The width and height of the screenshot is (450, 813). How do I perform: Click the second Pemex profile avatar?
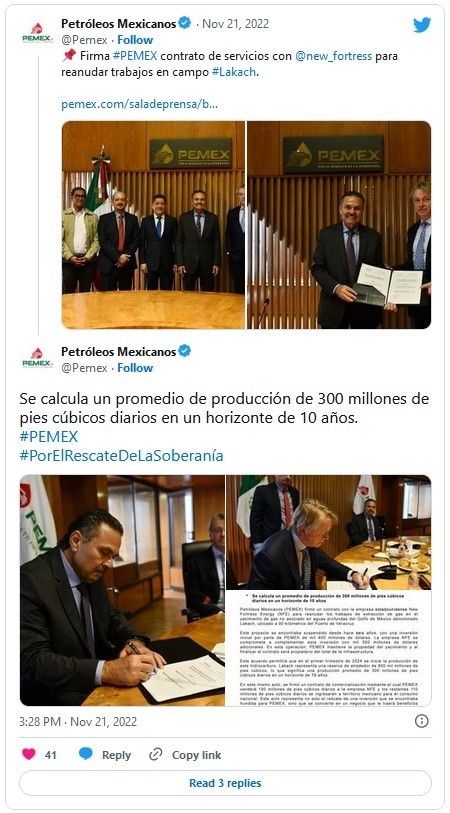pyautogui.click(x=37, y=358)
